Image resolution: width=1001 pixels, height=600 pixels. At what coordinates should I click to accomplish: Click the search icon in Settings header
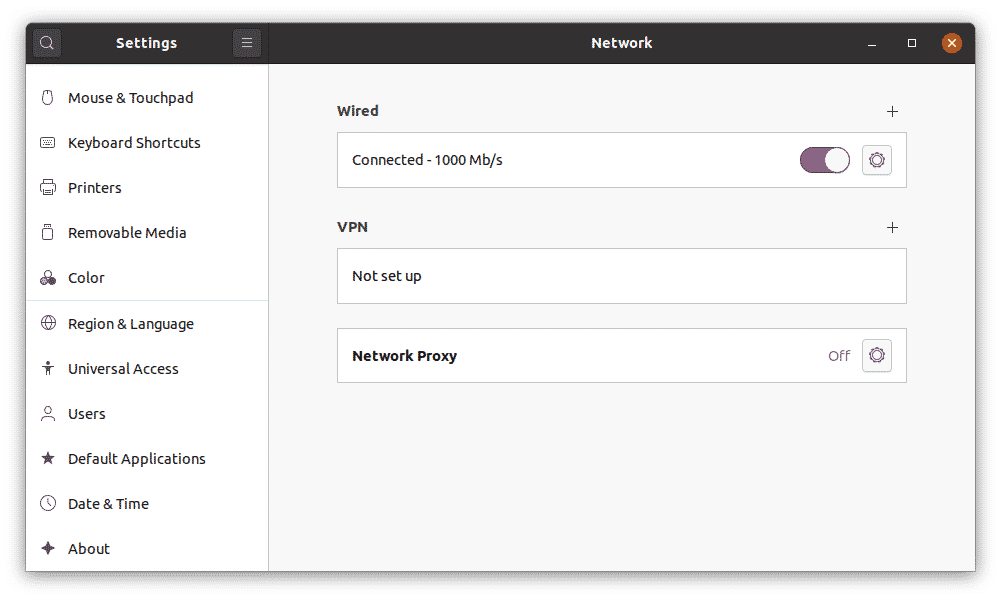(47, 43)
